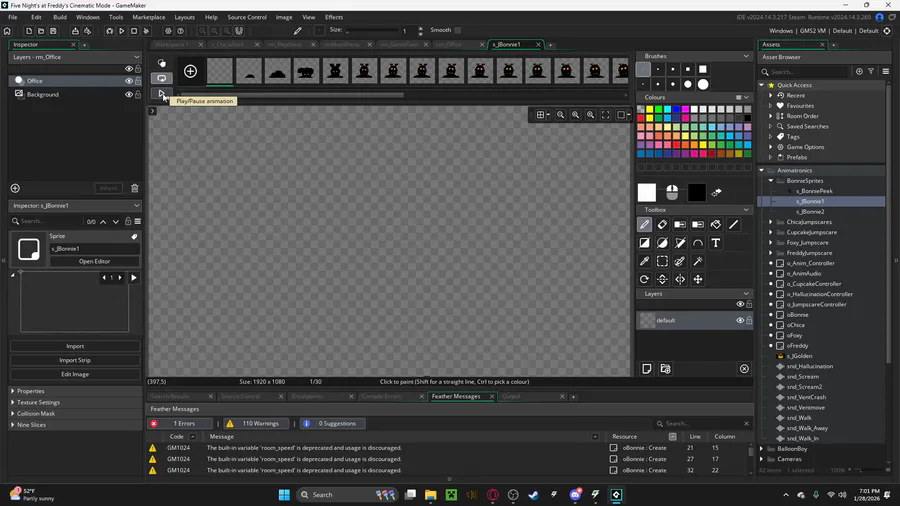Click the Import button
900x506 pixels.
pos(75,347)
